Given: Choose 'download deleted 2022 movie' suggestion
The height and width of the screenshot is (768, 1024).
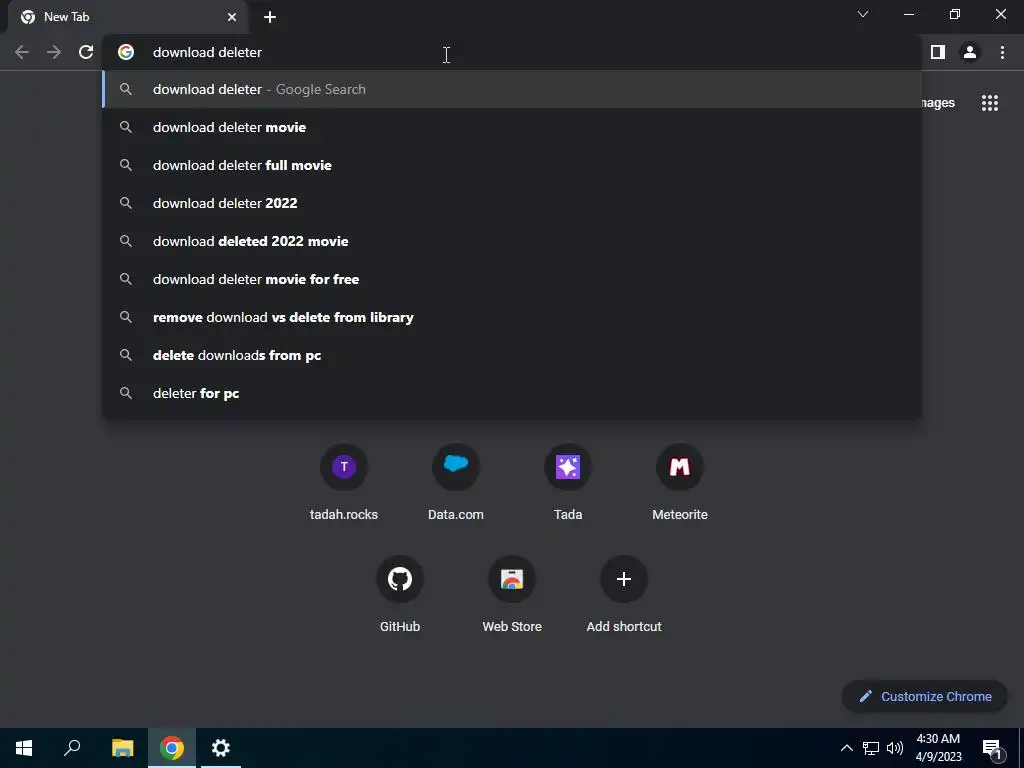Looking at the screenshot, I should point(512,241).
